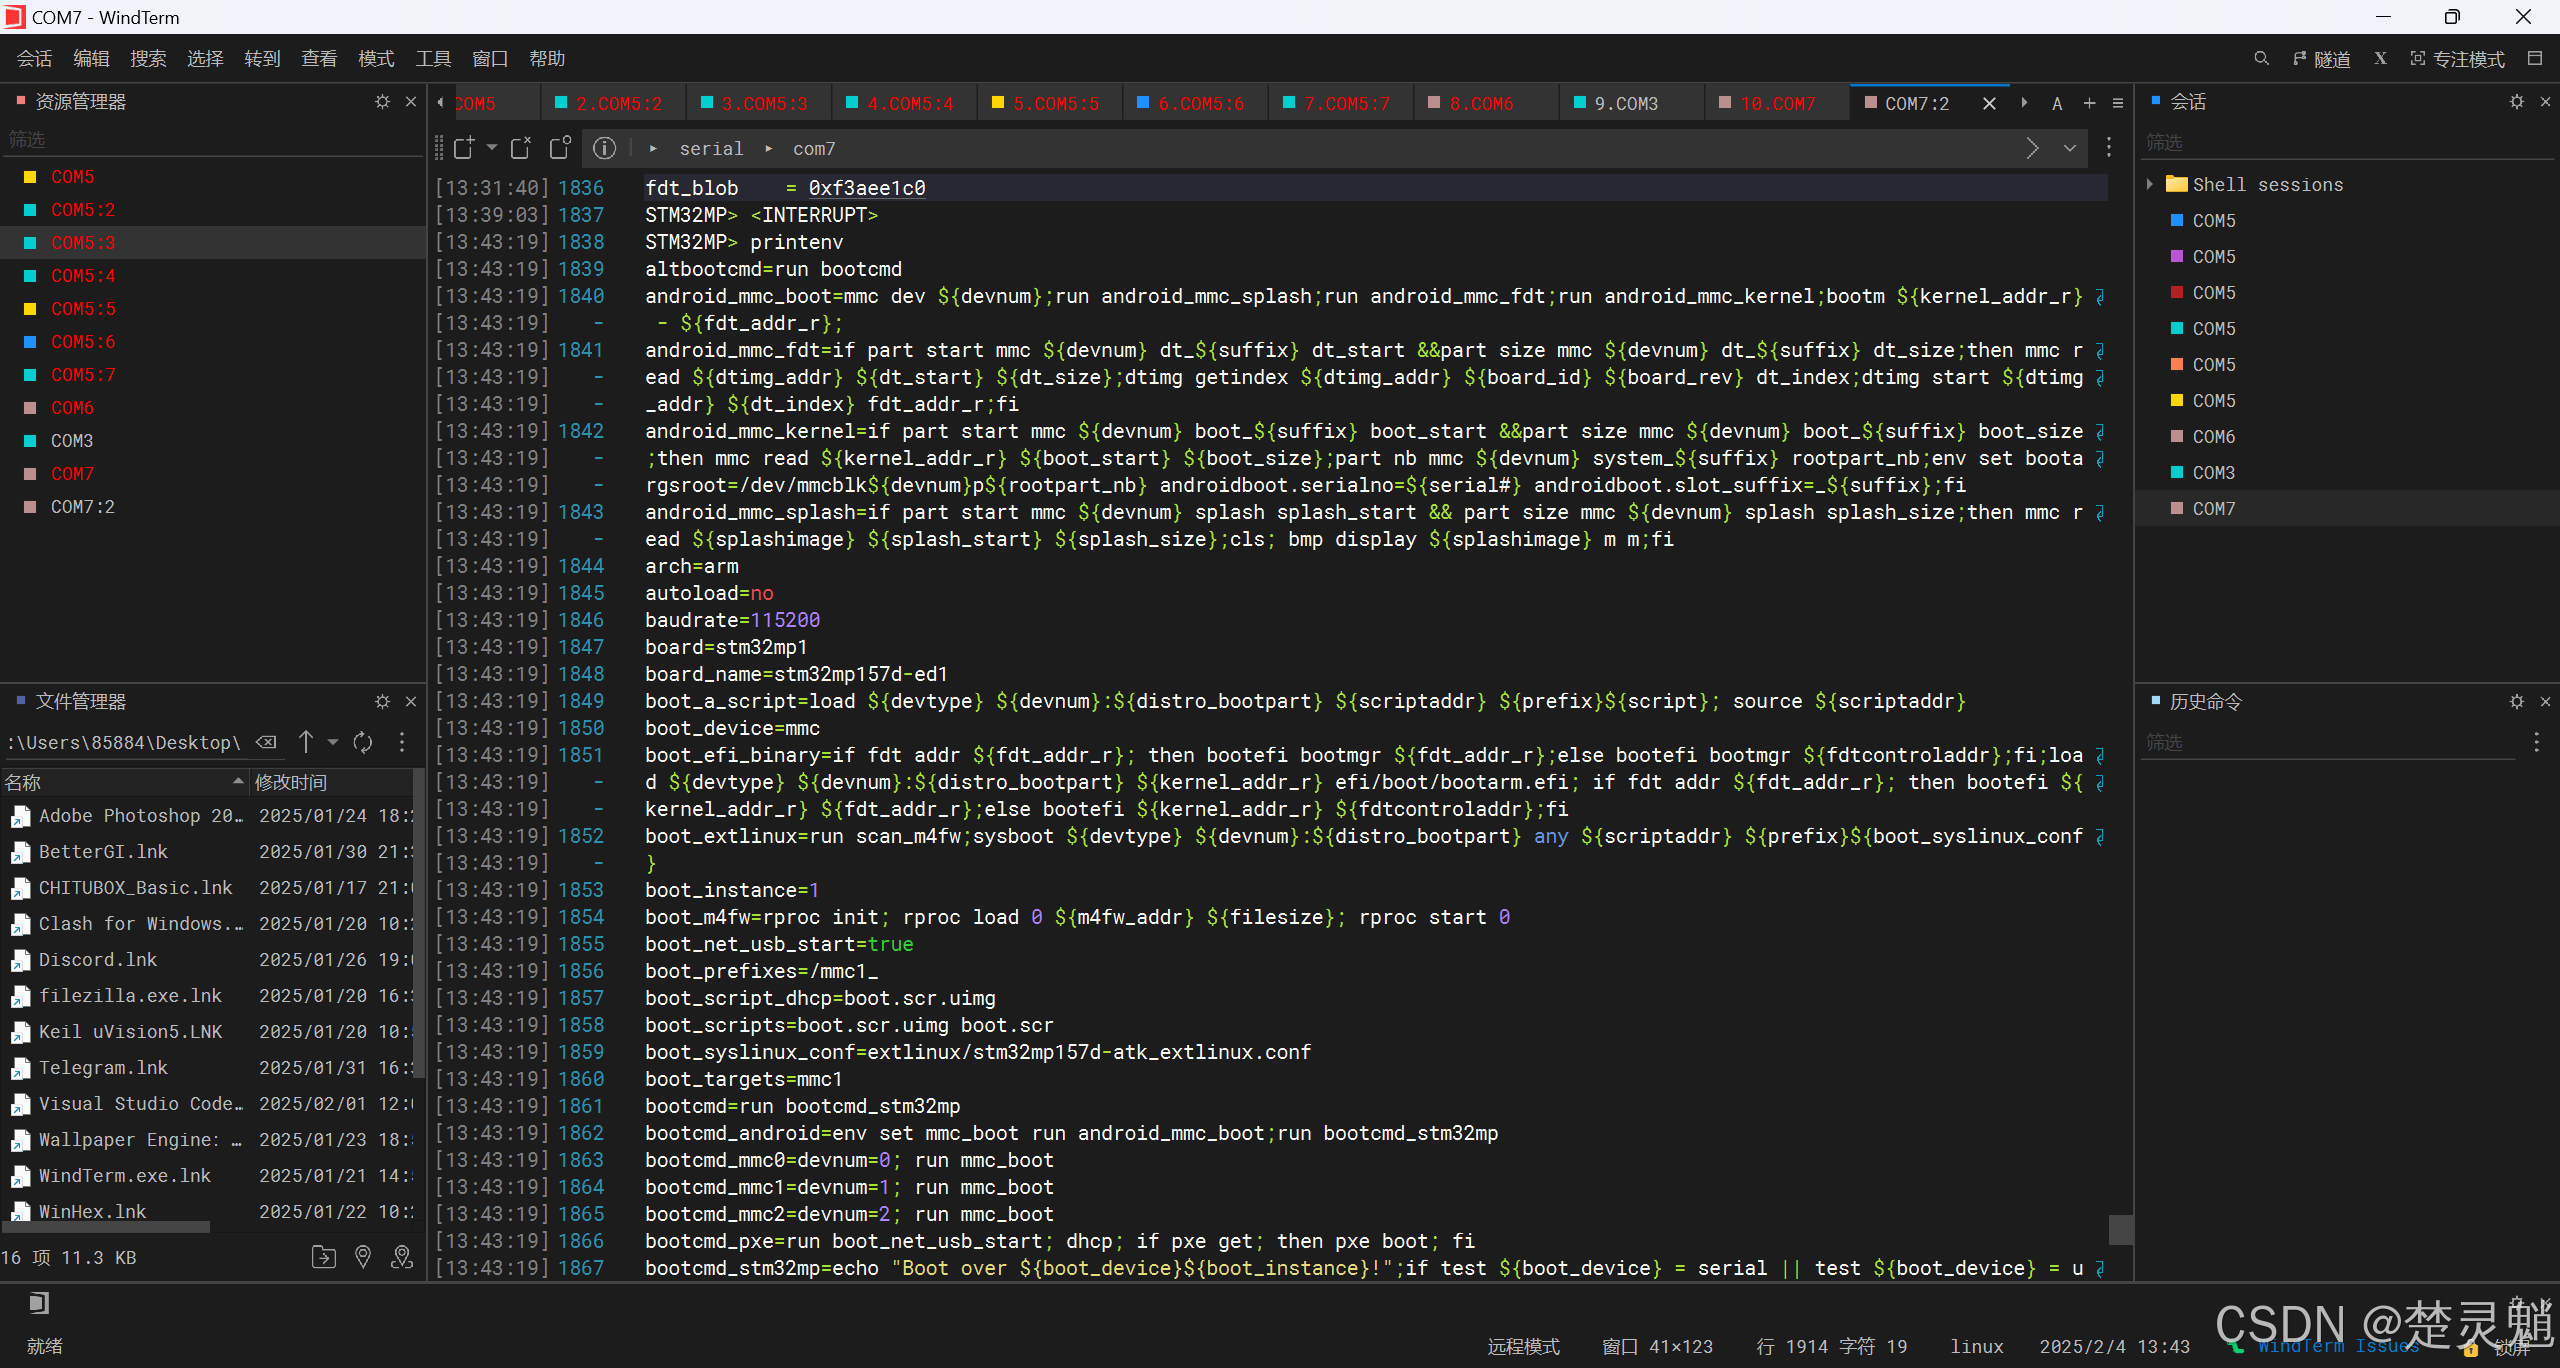
Task: Click the terminal vertical scrollbar thumb
Action: [x=2120, y=1229]
